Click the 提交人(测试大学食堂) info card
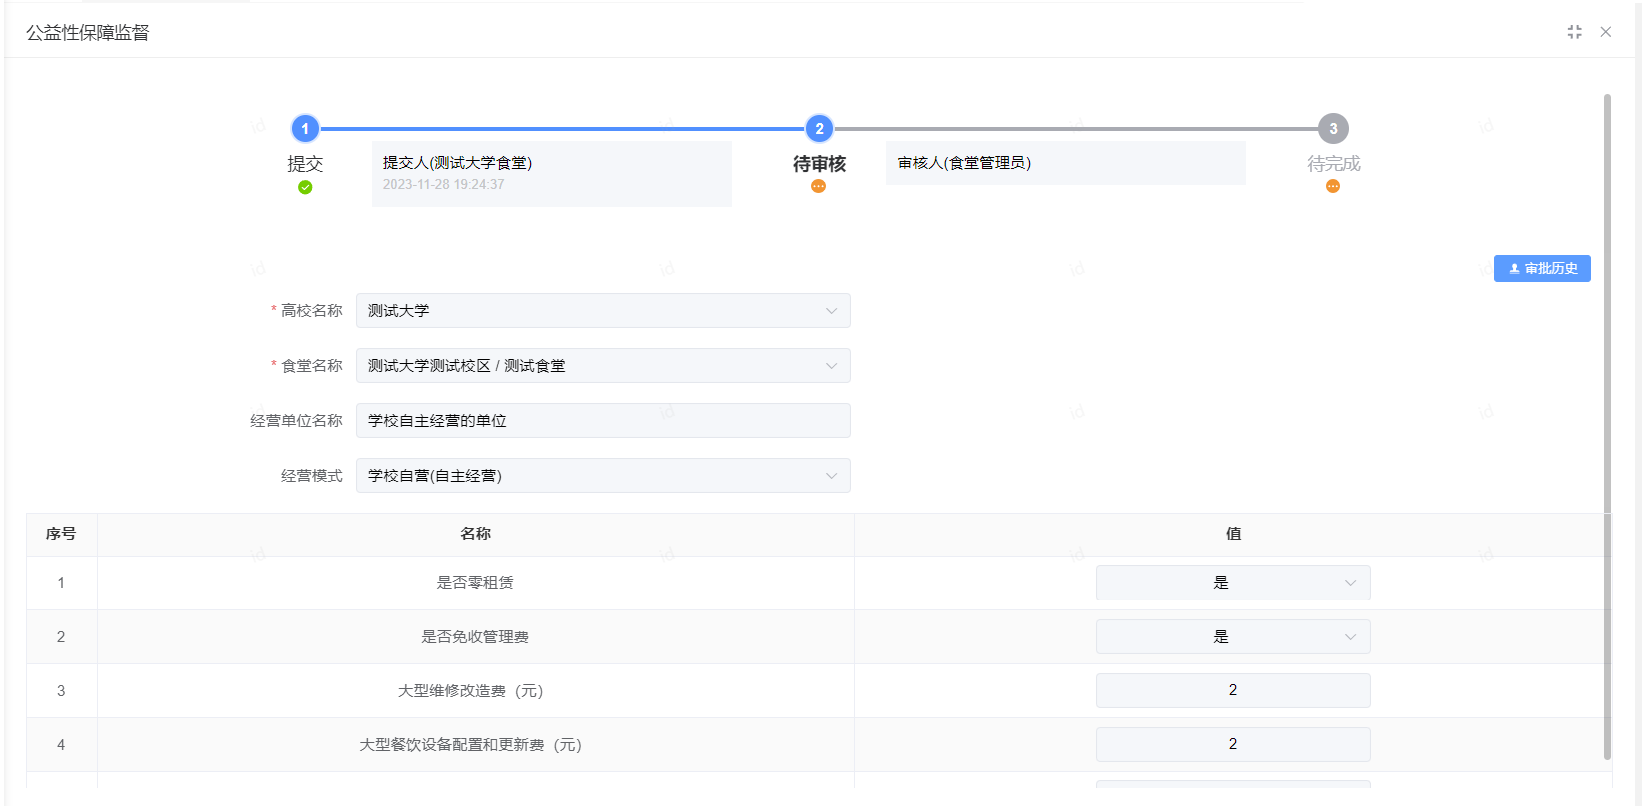This screenshot has height=806, width=1642. tap(551, 174)
